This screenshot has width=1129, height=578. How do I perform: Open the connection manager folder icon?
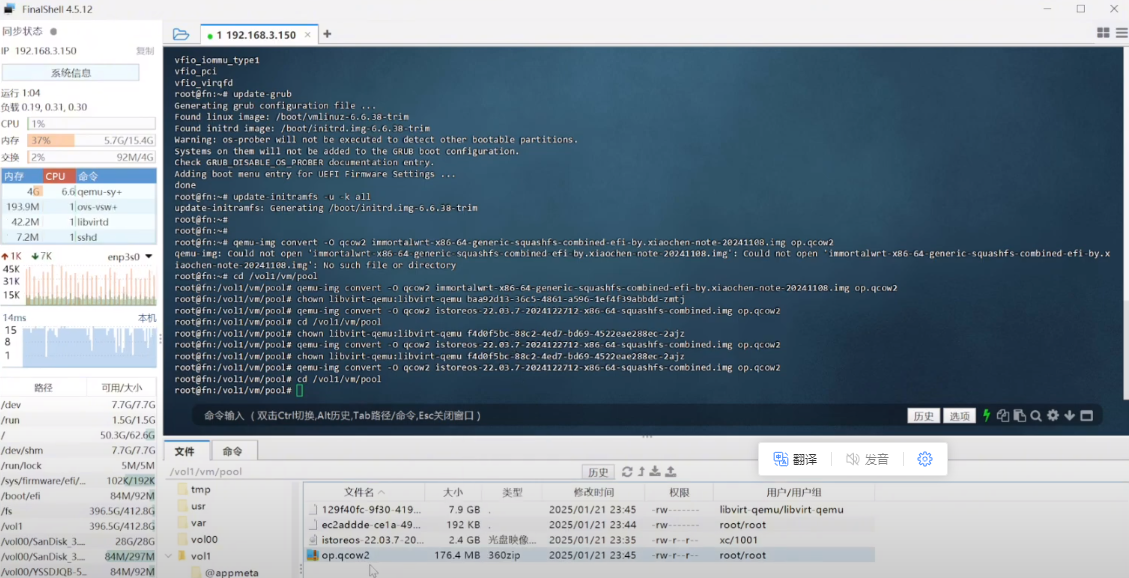click(181, 34)
